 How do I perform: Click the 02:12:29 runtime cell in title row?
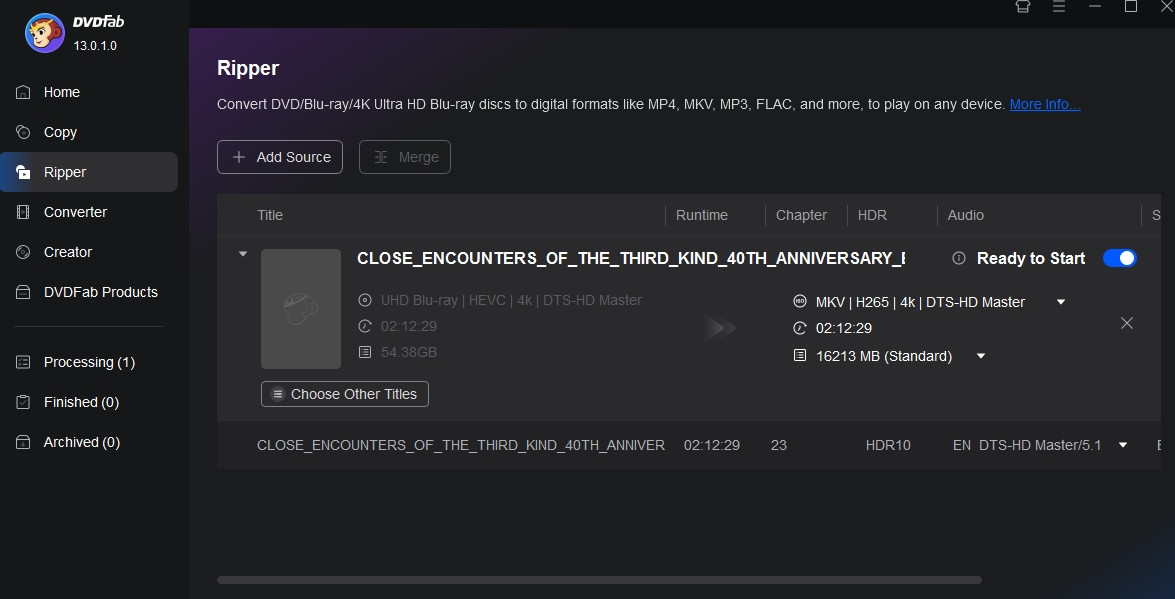point(712,445)
